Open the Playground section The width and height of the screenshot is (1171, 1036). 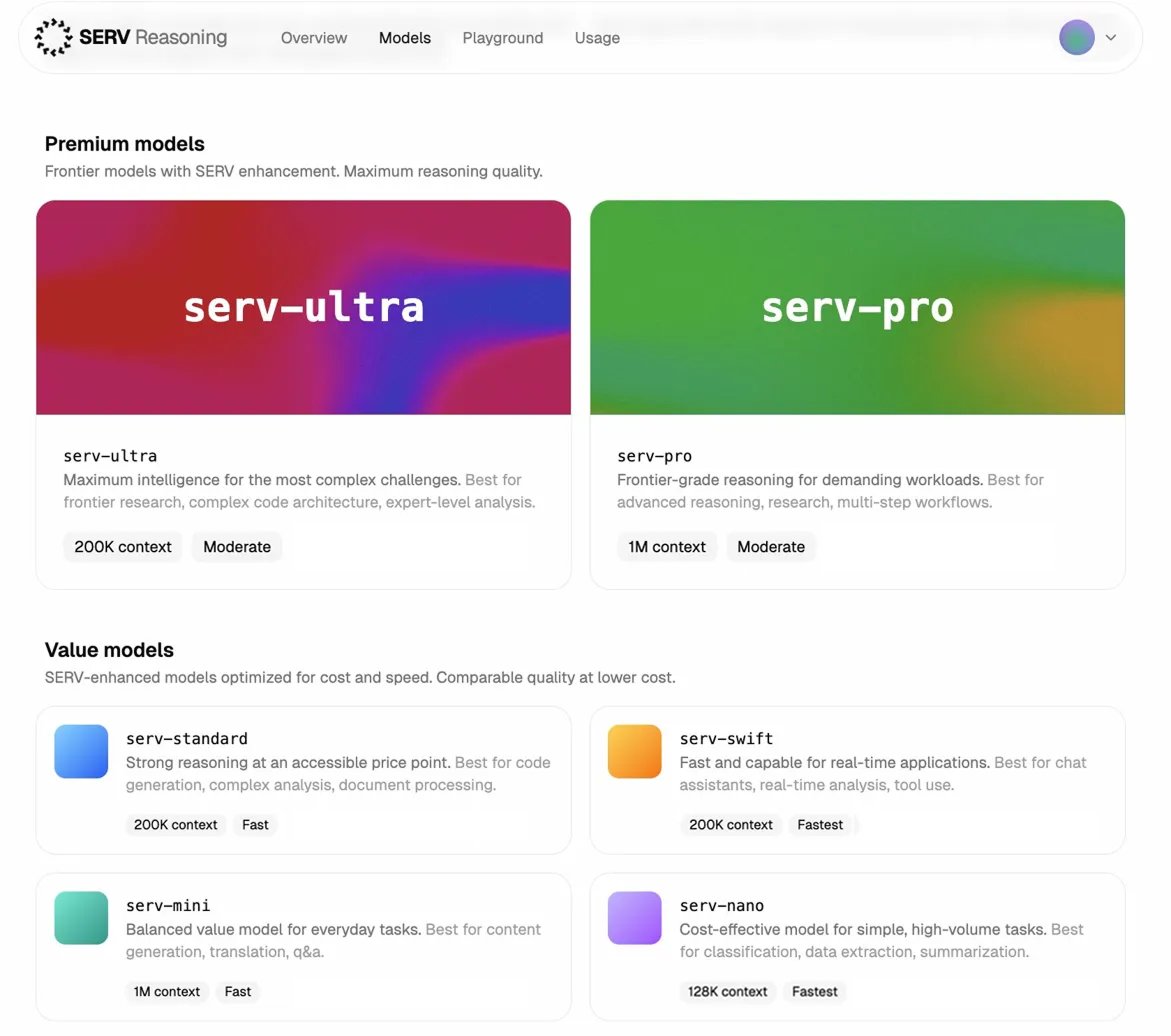pyautogui.click(x=502, y=38)
